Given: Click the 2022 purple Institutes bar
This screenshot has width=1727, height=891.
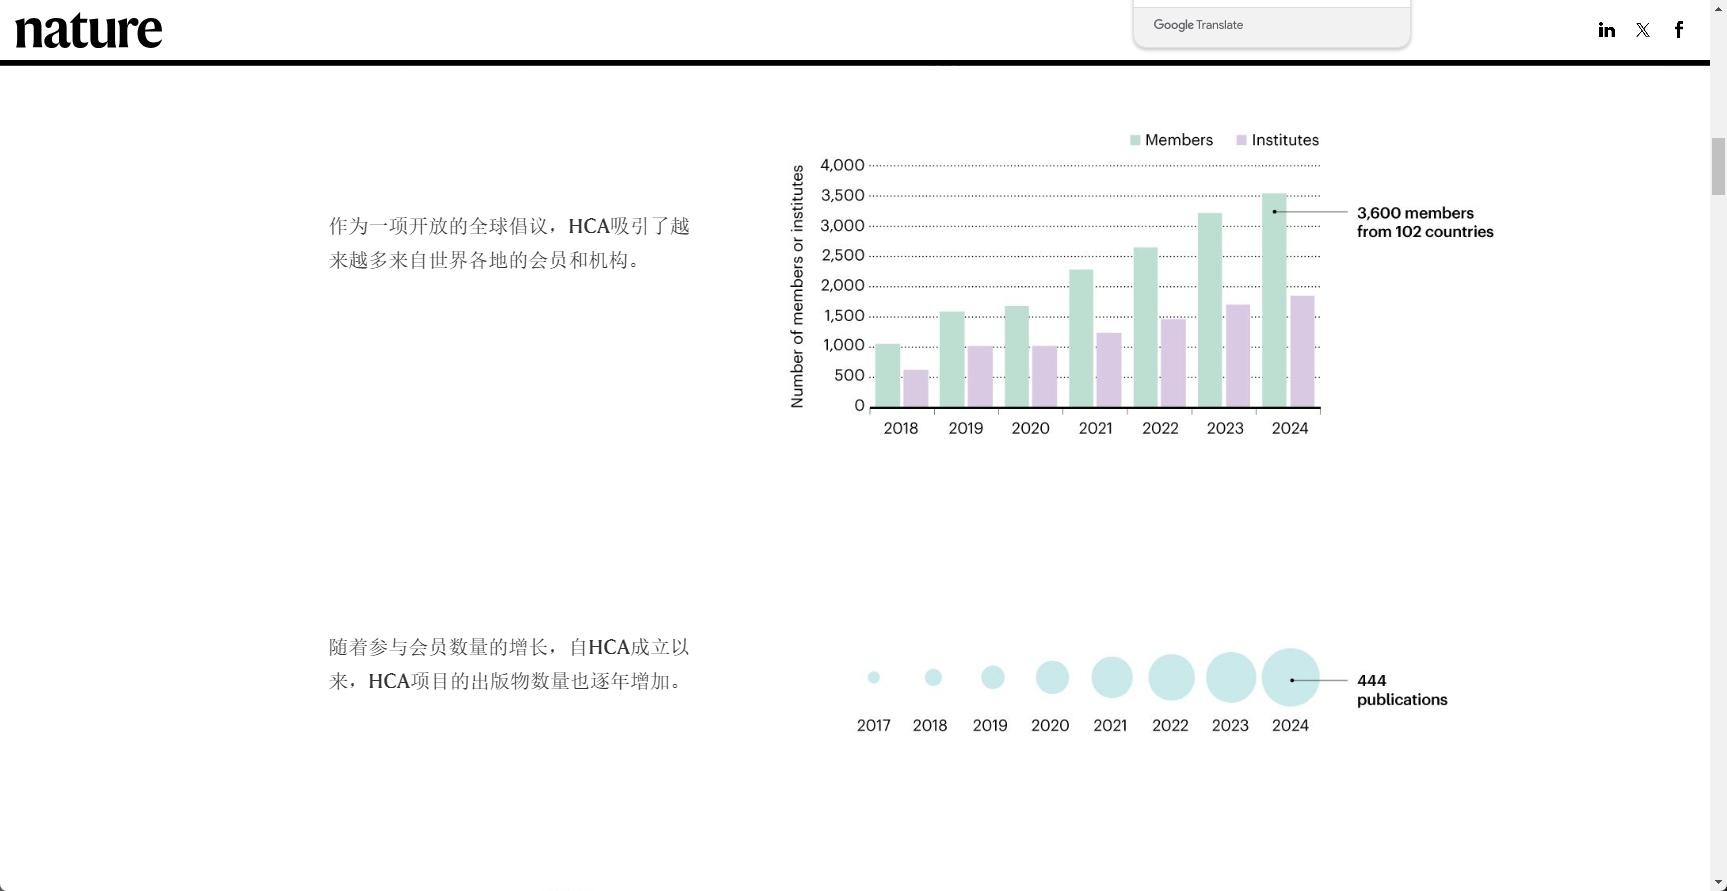Looking at the screenshot, I should coord(1173,362).
